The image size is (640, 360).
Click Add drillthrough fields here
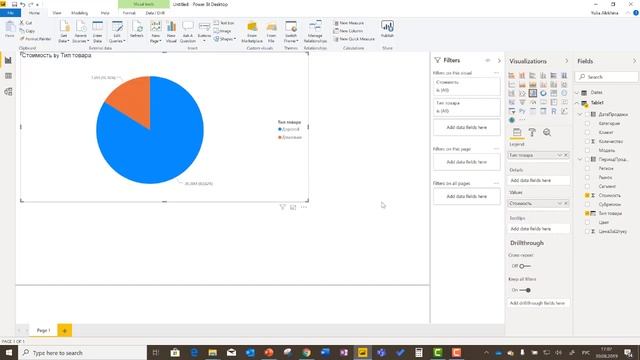(537, 303)
